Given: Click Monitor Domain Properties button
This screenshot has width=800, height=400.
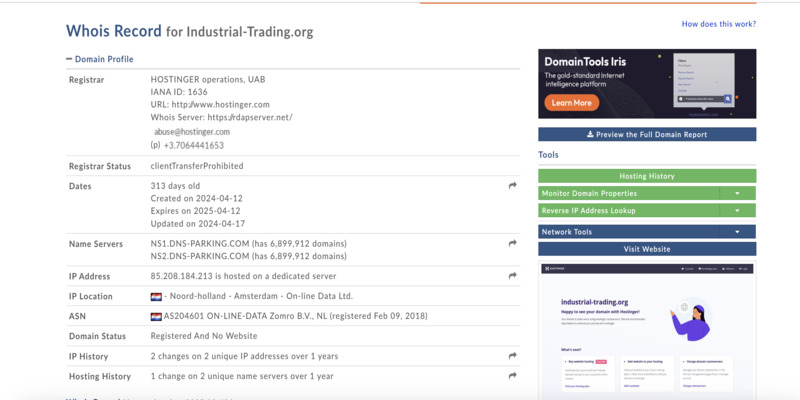Looking at the screenshot, I should (x=629, y=193).
